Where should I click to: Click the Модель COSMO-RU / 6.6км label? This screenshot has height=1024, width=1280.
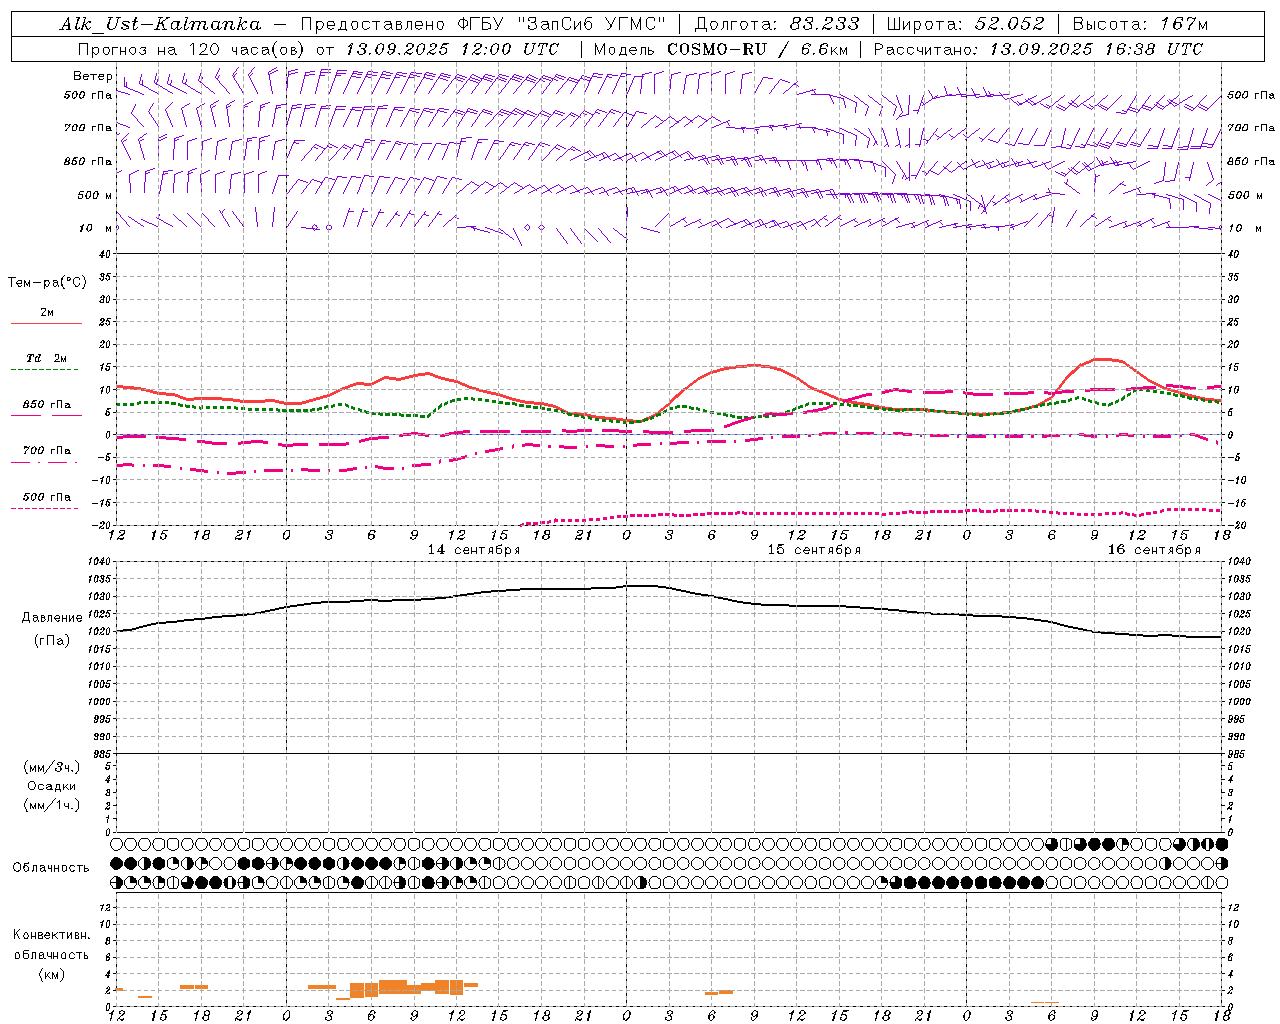(x=720, y=49)
